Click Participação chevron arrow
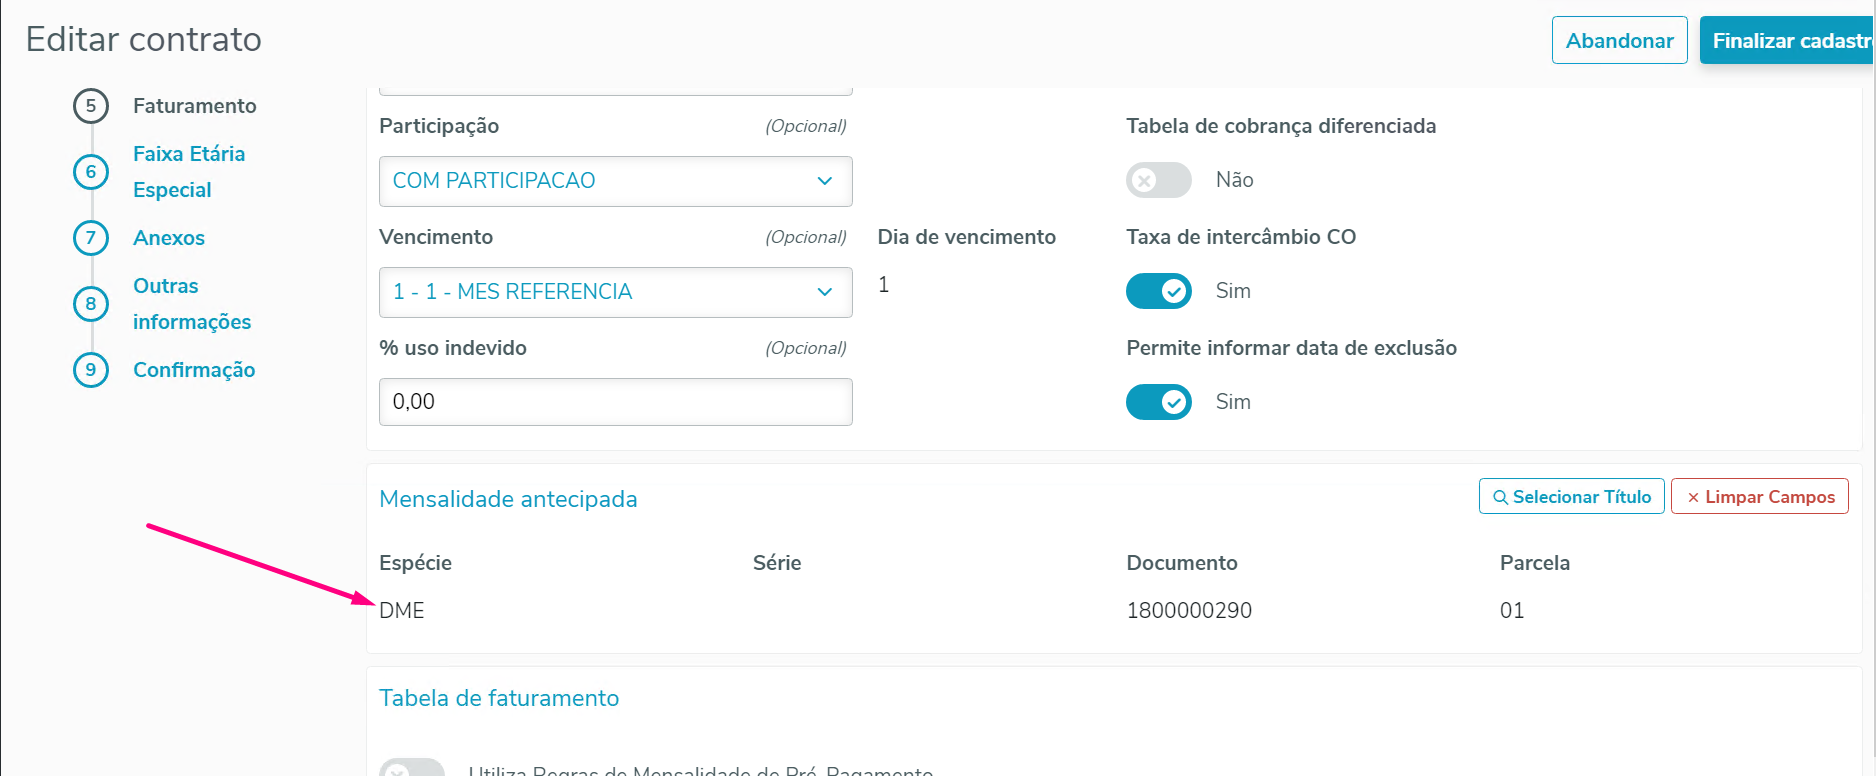Viewport: 1876px width, 776px height. click(x=825, y=181)
